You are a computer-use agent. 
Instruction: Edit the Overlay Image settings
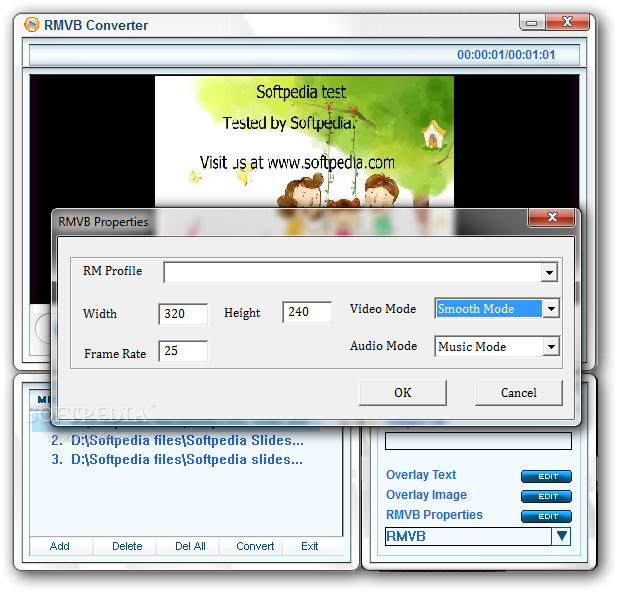(546, 497)
